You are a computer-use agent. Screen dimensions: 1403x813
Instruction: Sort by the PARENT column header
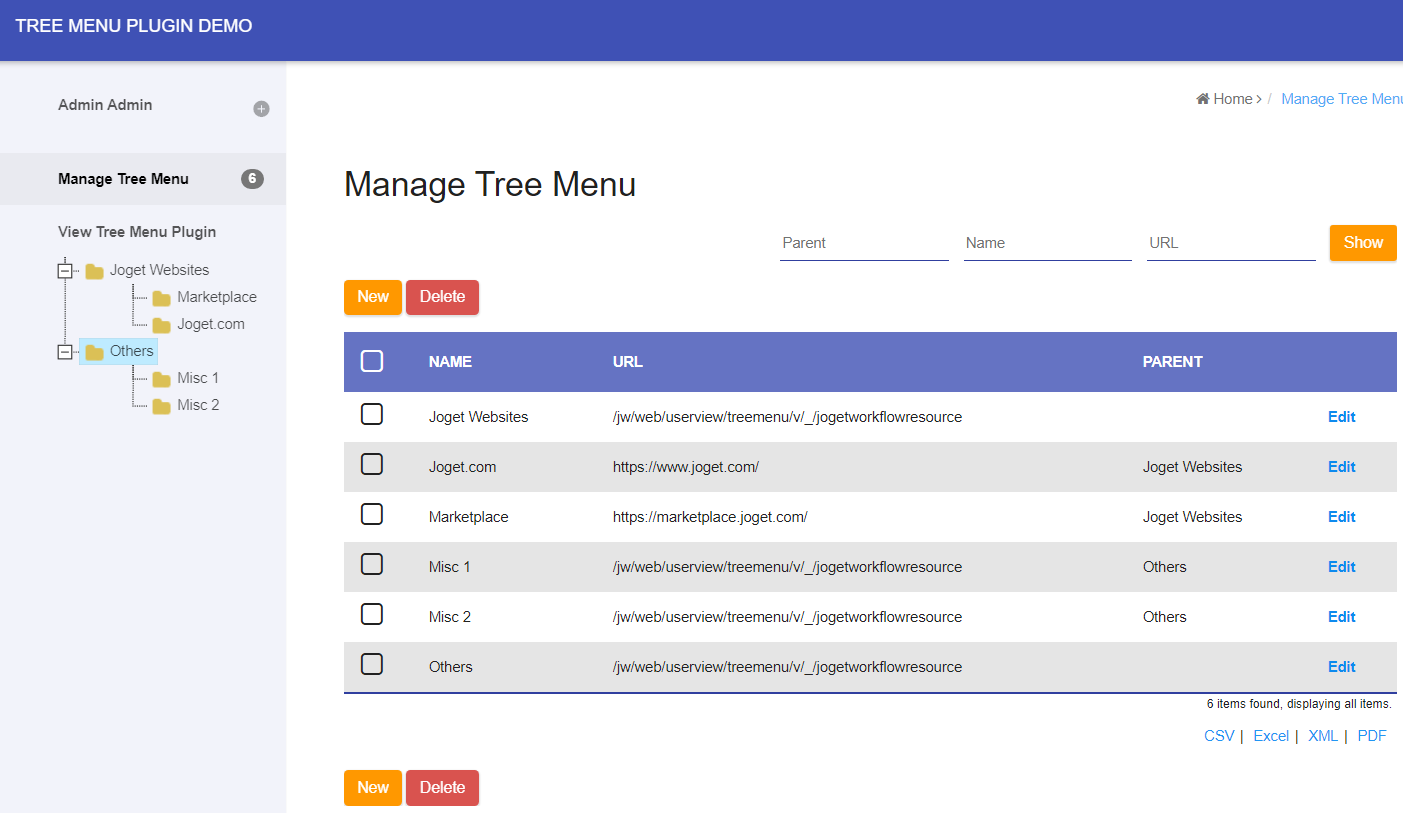pos(1173,362)
